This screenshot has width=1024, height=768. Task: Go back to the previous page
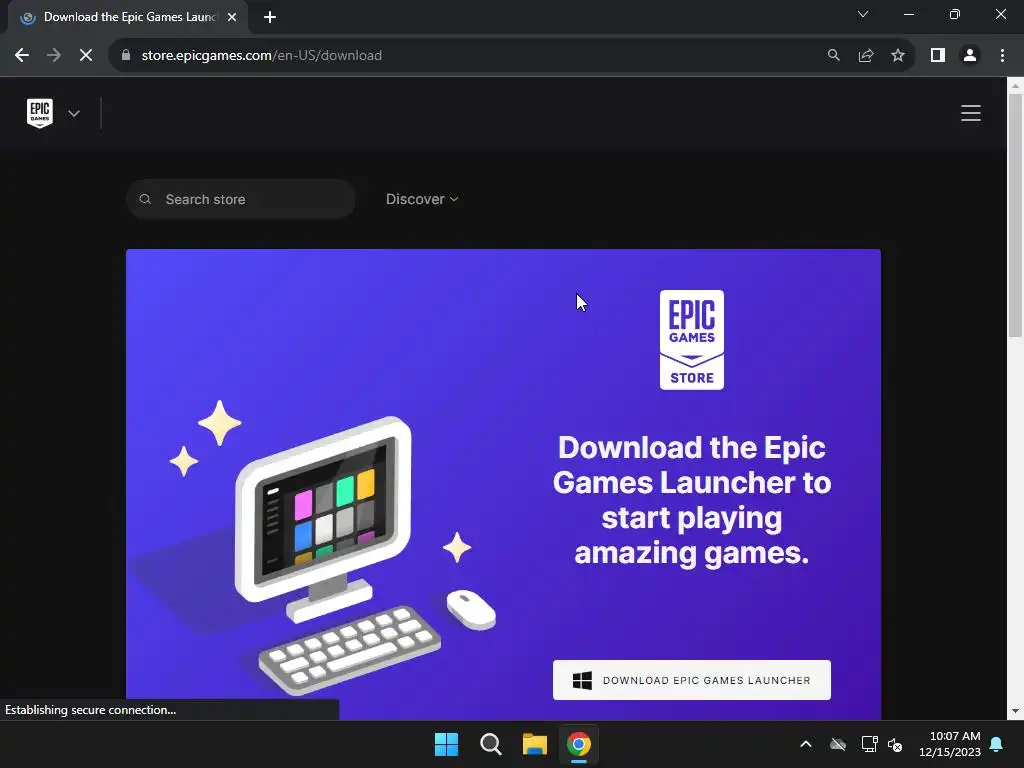22,56
